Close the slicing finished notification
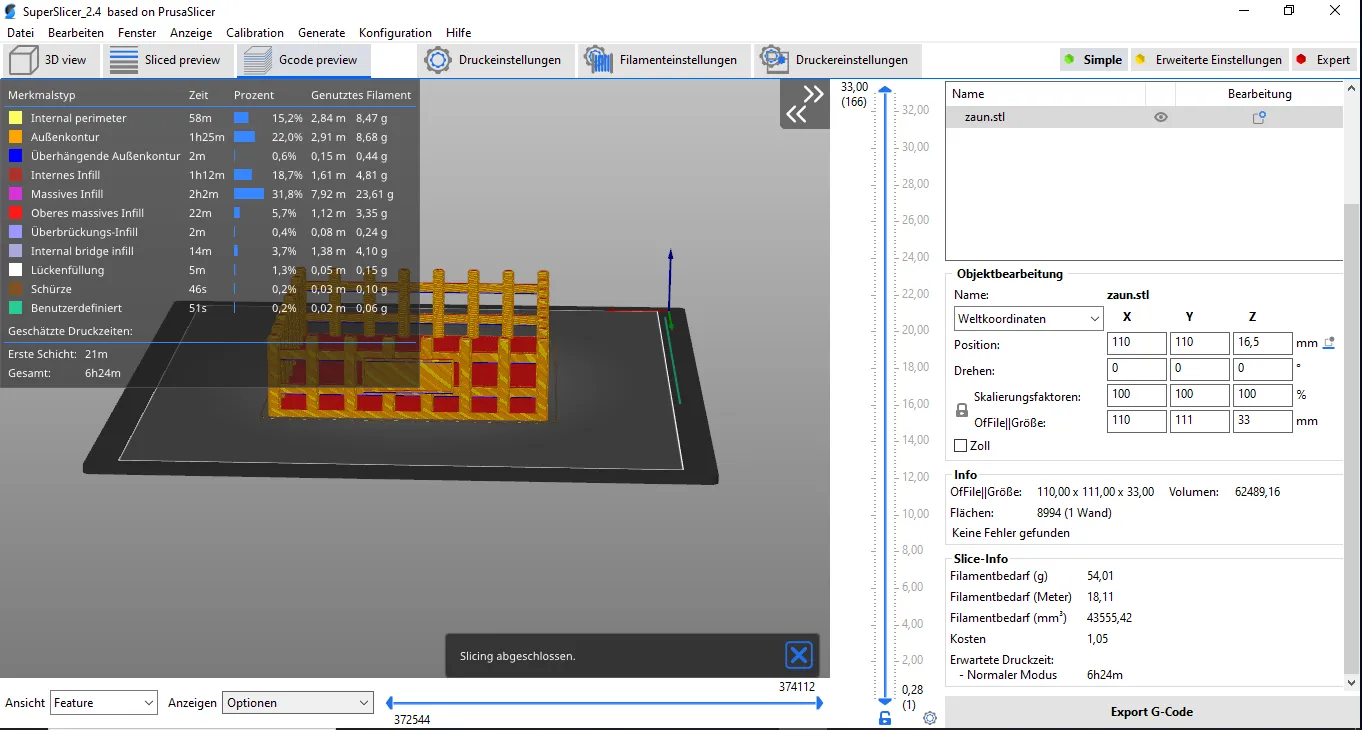 click(798, 656)
